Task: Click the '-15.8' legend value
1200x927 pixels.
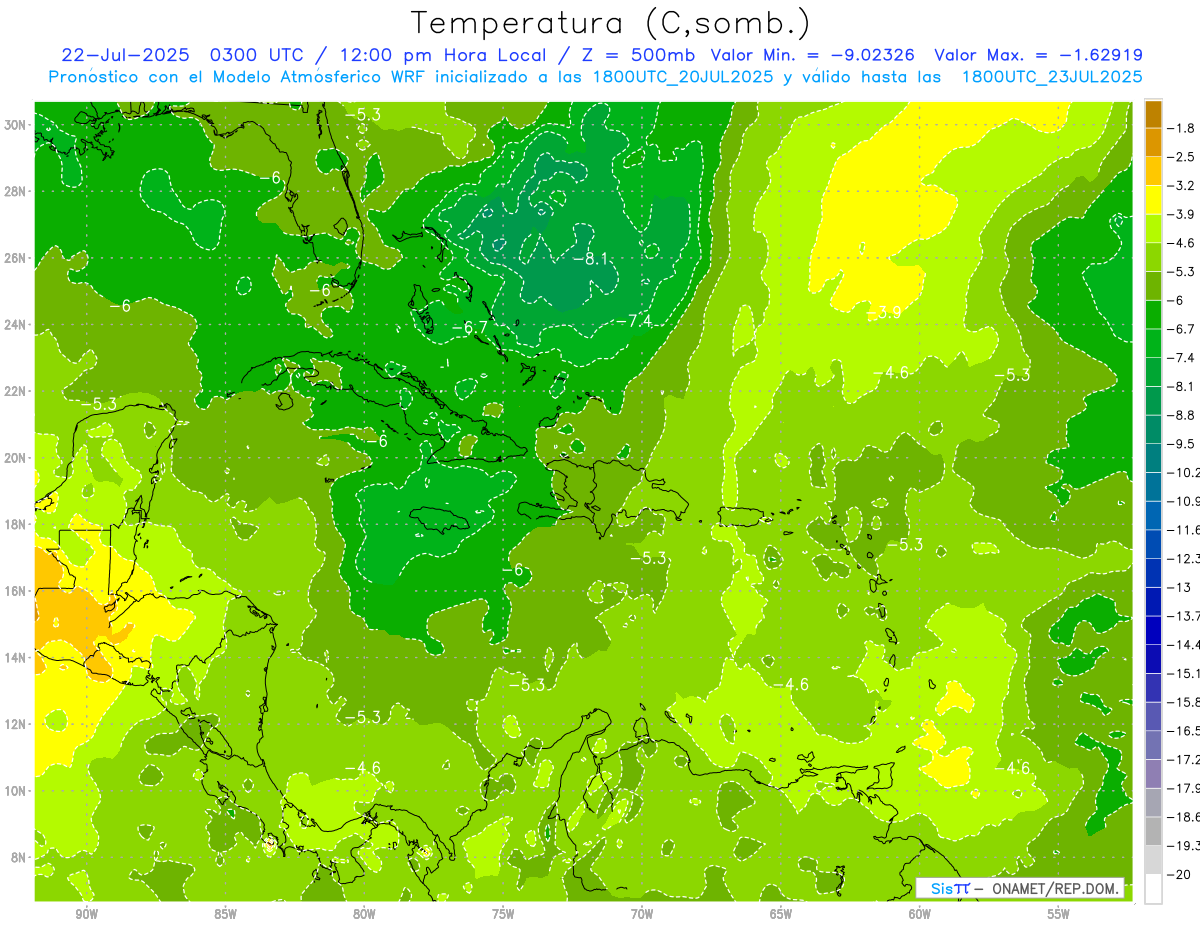Action: [1184, 702]
